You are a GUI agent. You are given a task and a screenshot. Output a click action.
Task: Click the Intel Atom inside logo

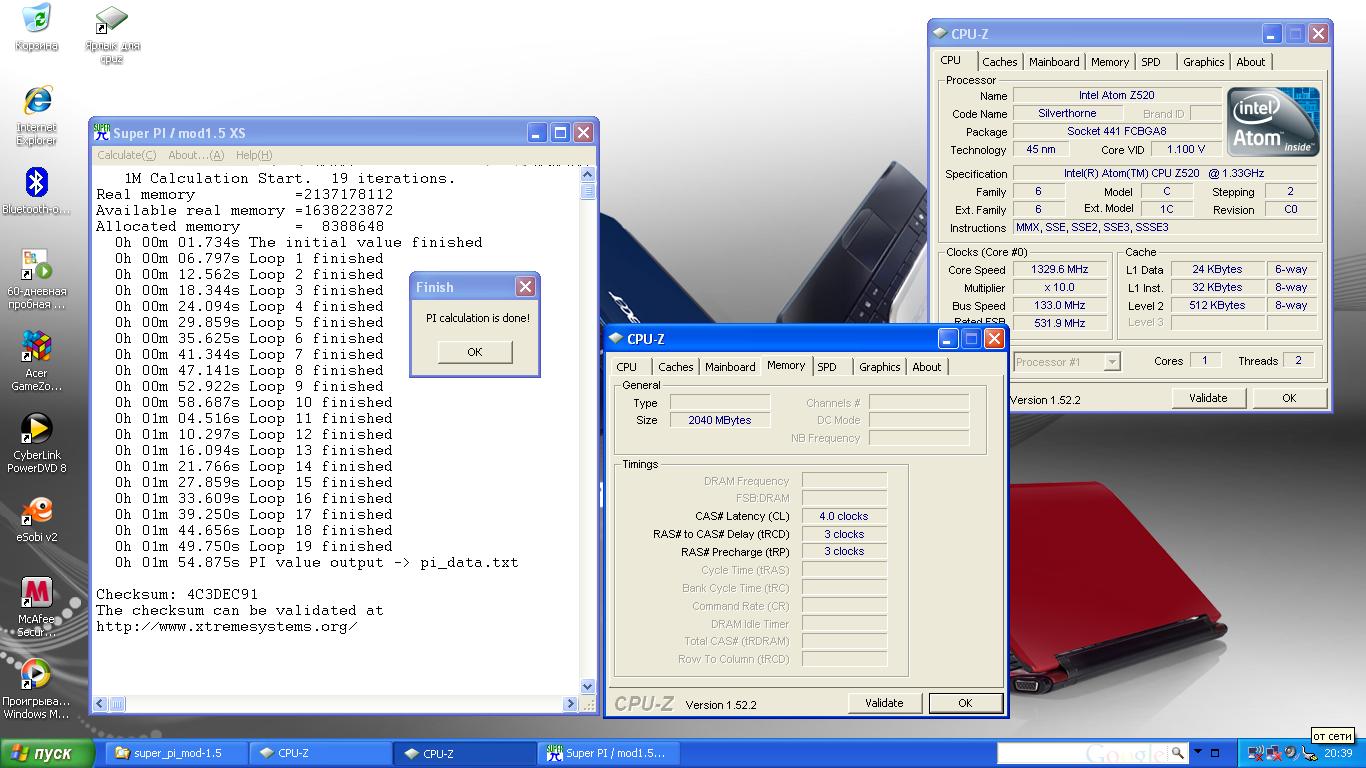click(1273, 122)
